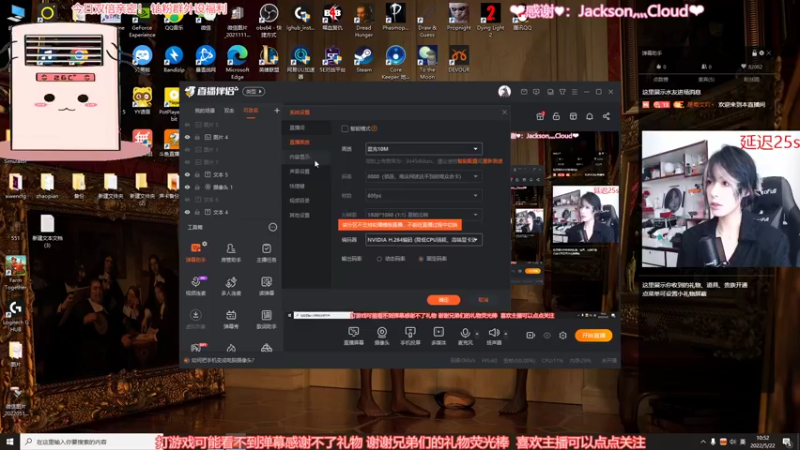
Task: Click the help icon next to 智能模式
Action: (x=374, y=129)
